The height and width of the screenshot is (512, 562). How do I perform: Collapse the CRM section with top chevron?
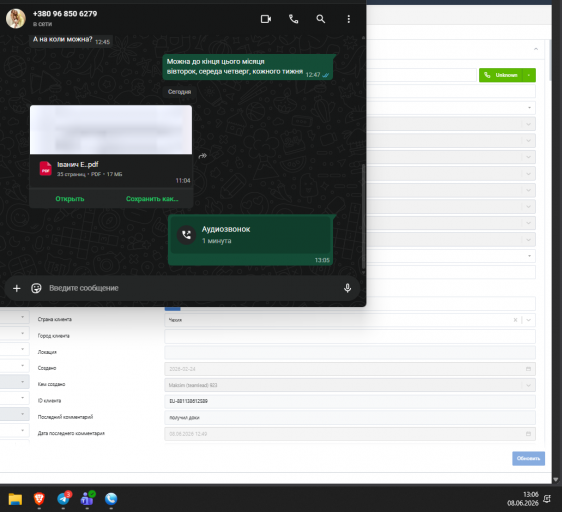pyautogui.click(x=536, y=49)
